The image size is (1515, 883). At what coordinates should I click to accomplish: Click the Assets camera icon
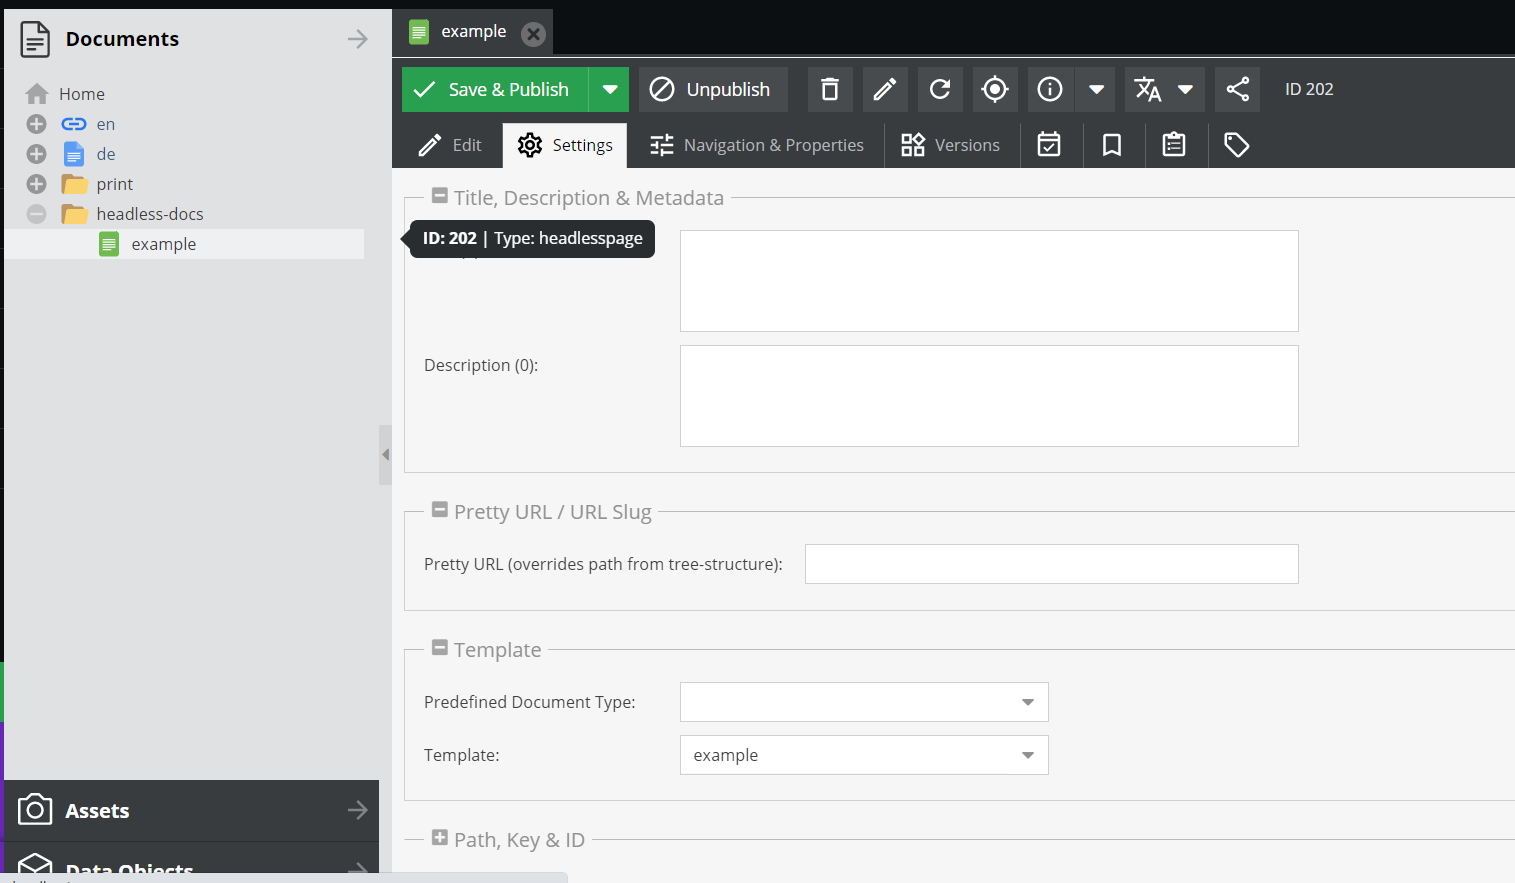pos(35,809)
